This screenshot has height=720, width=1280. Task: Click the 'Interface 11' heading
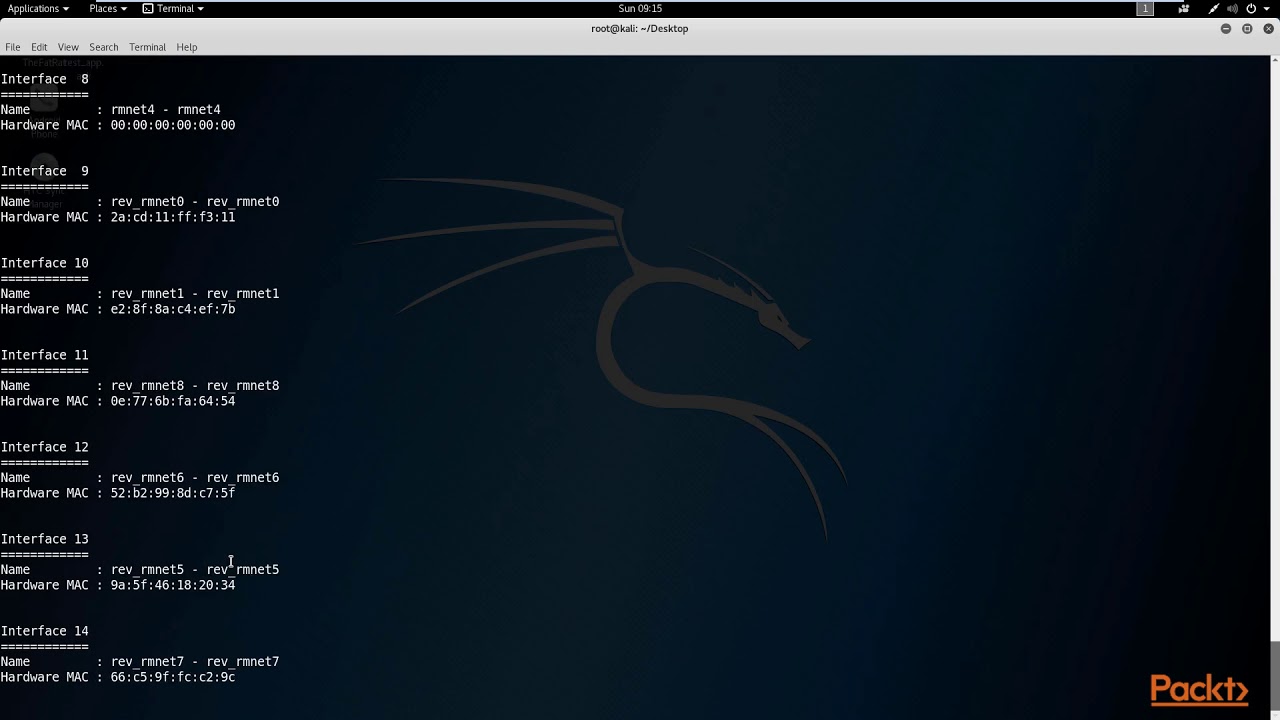45,355
